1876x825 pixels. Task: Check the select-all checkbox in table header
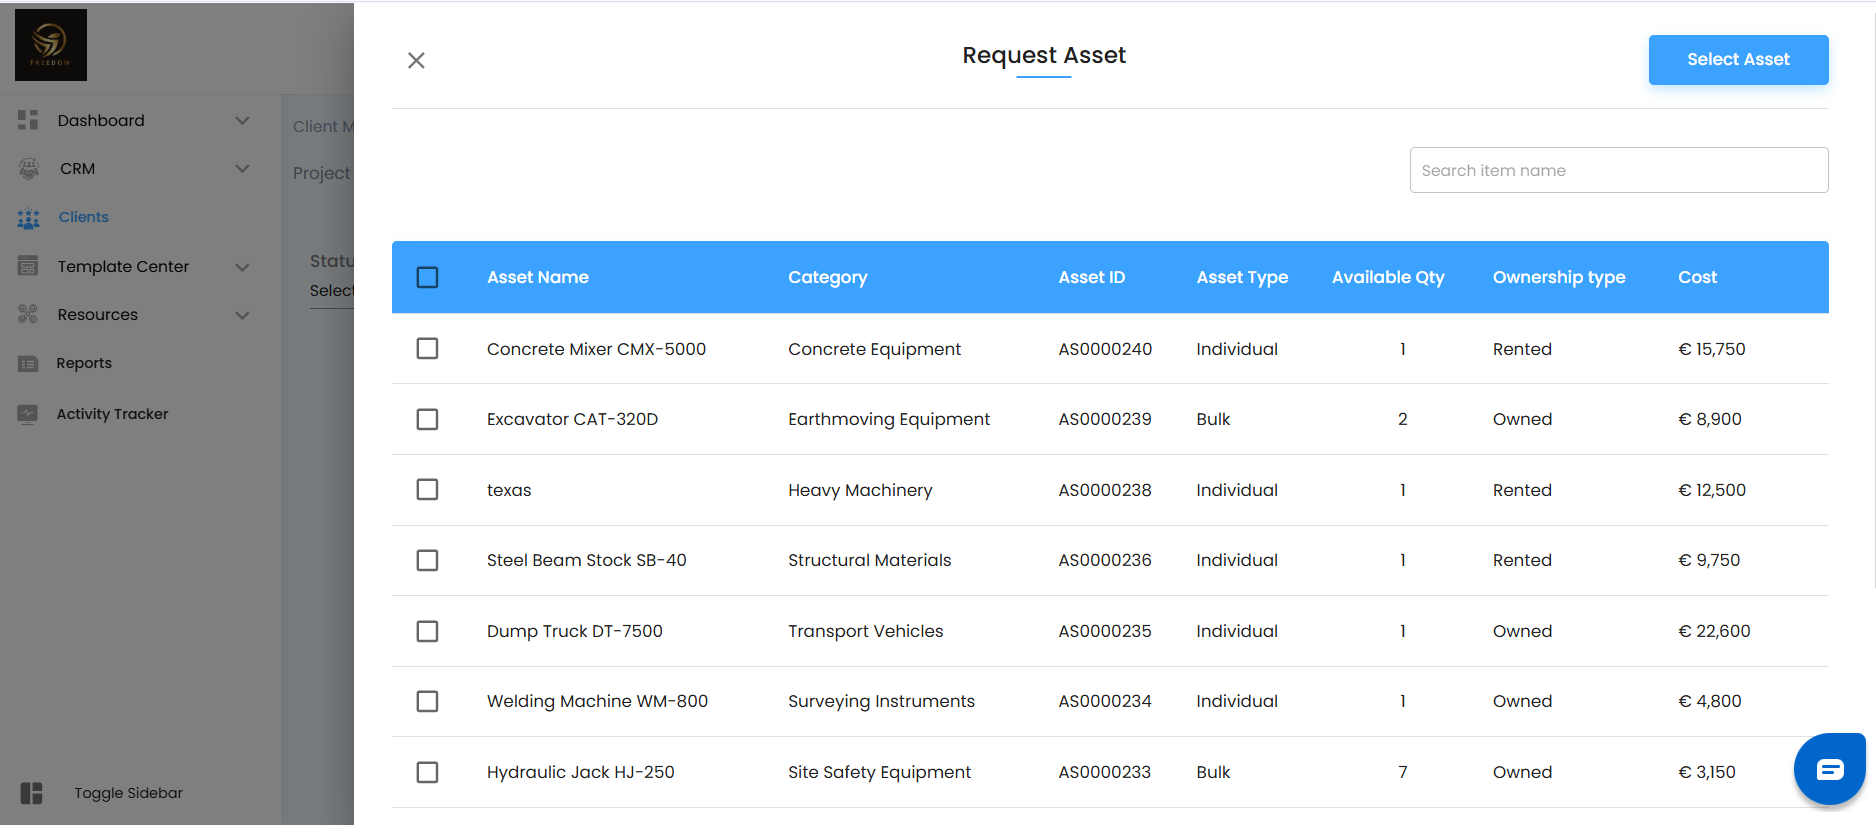pos(428,277)
